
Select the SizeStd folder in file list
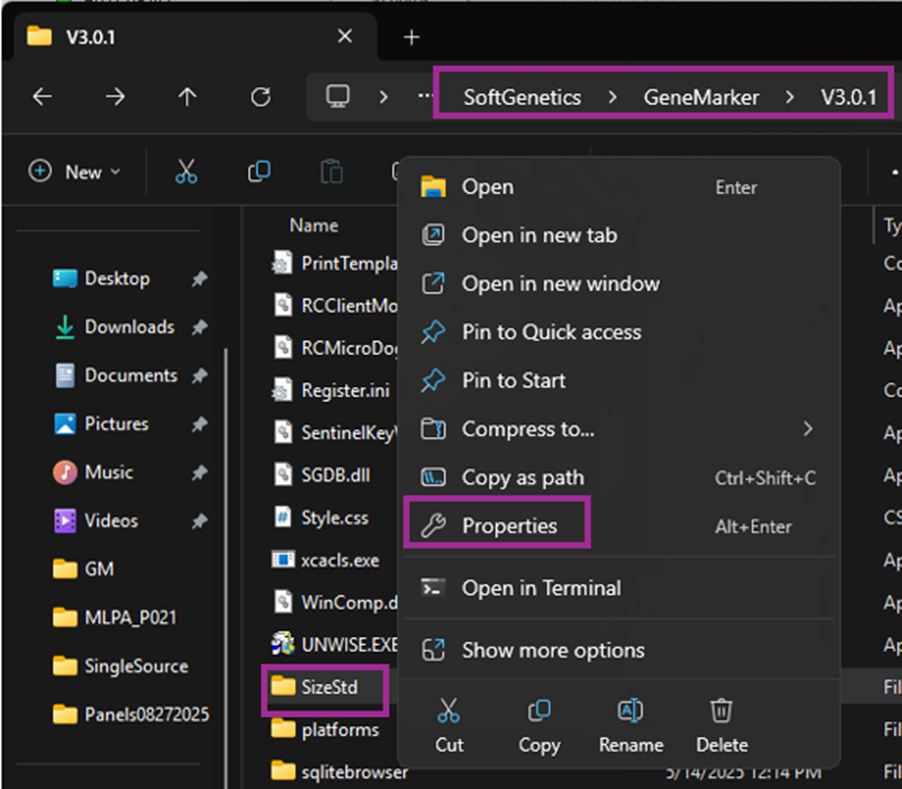(328, 687)
